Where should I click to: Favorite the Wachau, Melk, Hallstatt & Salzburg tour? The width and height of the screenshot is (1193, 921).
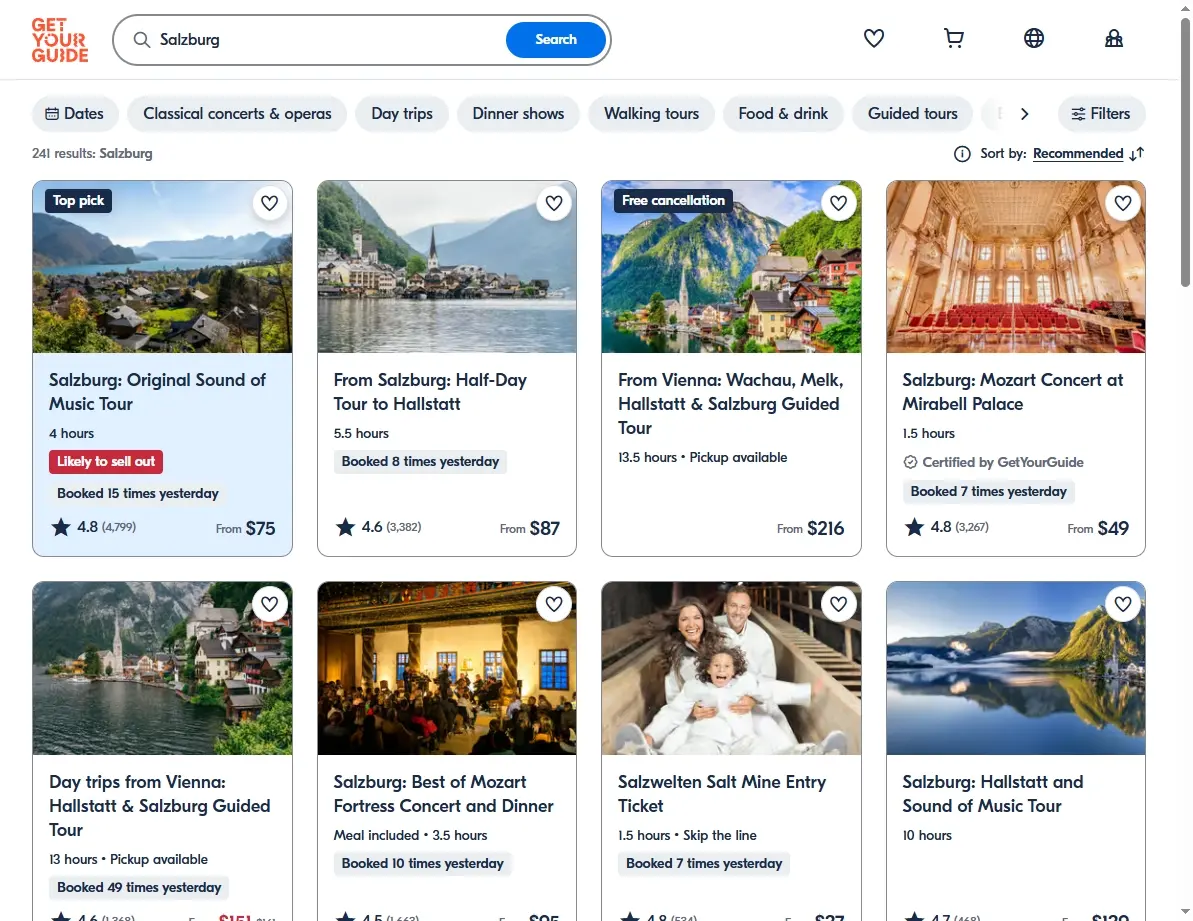pyautogui.click(x=838, y=203)
